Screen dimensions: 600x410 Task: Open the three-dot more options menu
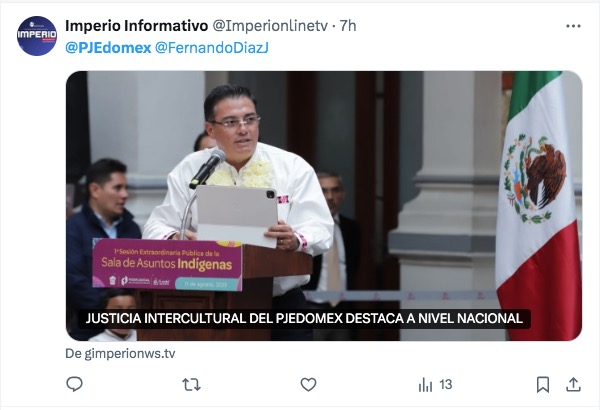click(573, 26)
